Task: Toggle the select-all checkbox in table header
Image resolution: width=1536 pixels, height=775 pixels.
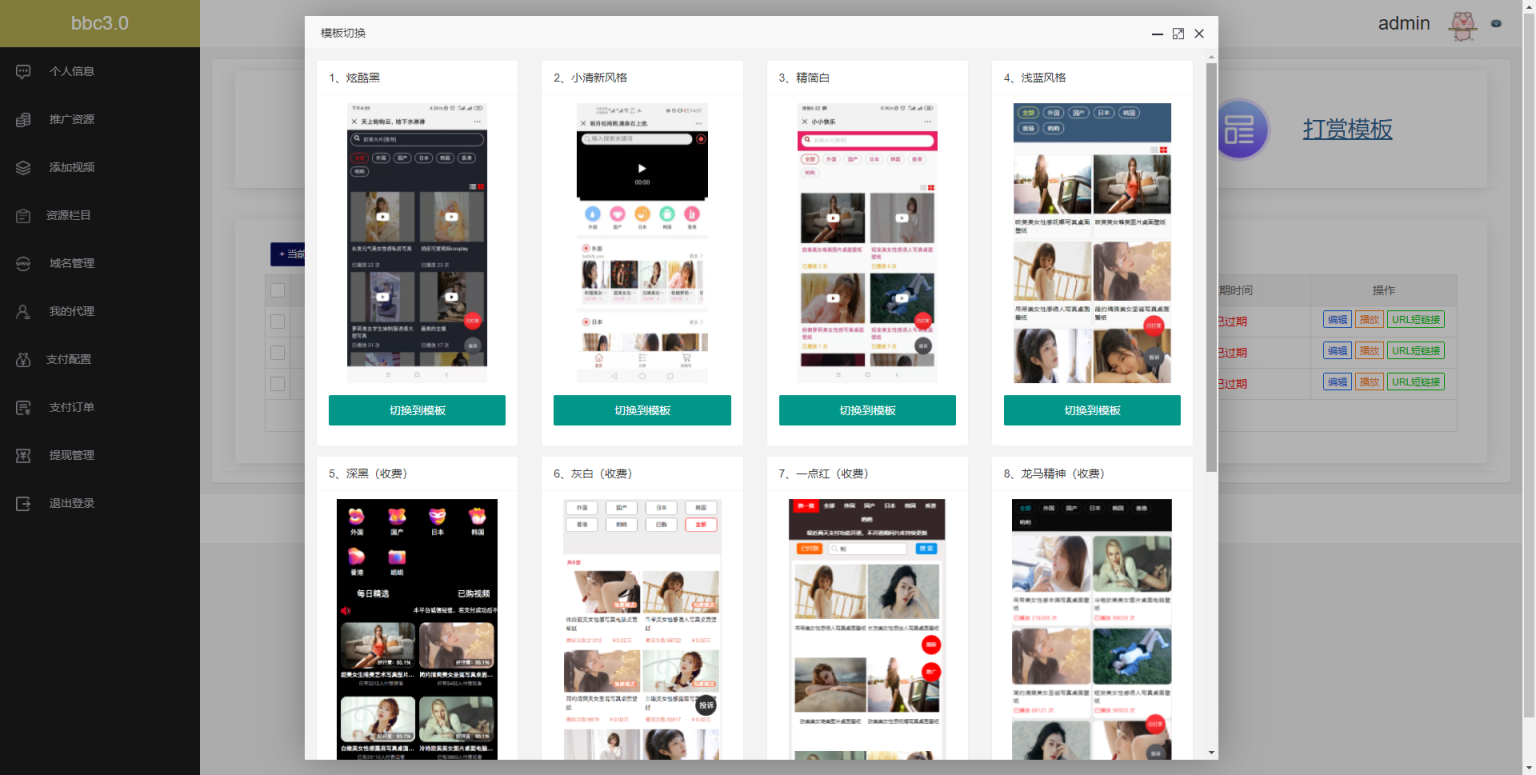Action: point(278,290)
